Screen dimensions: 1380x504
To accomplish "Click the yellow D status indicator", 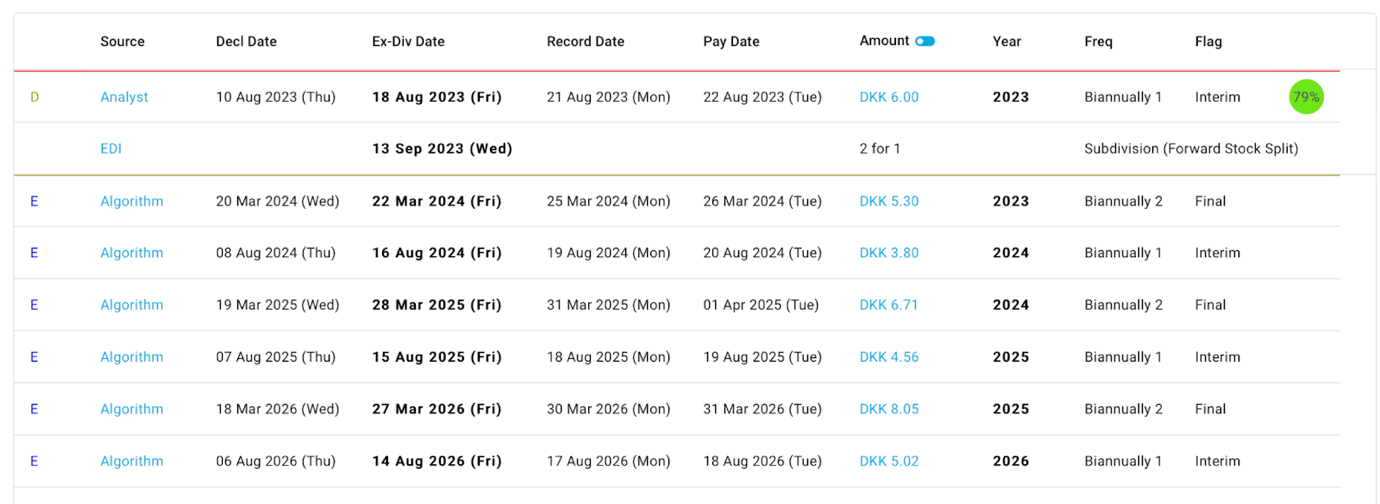I will tap(34, 97).
